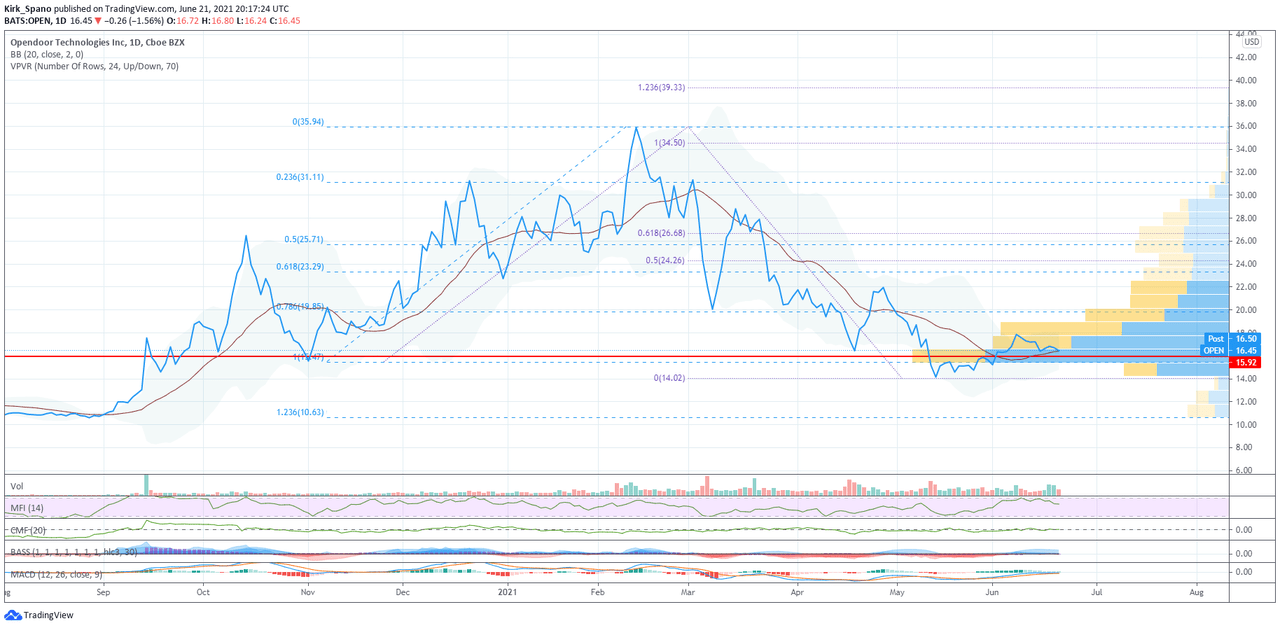
Task: Click the Dec label on the time axis
Action: click(x=401, y=593)
